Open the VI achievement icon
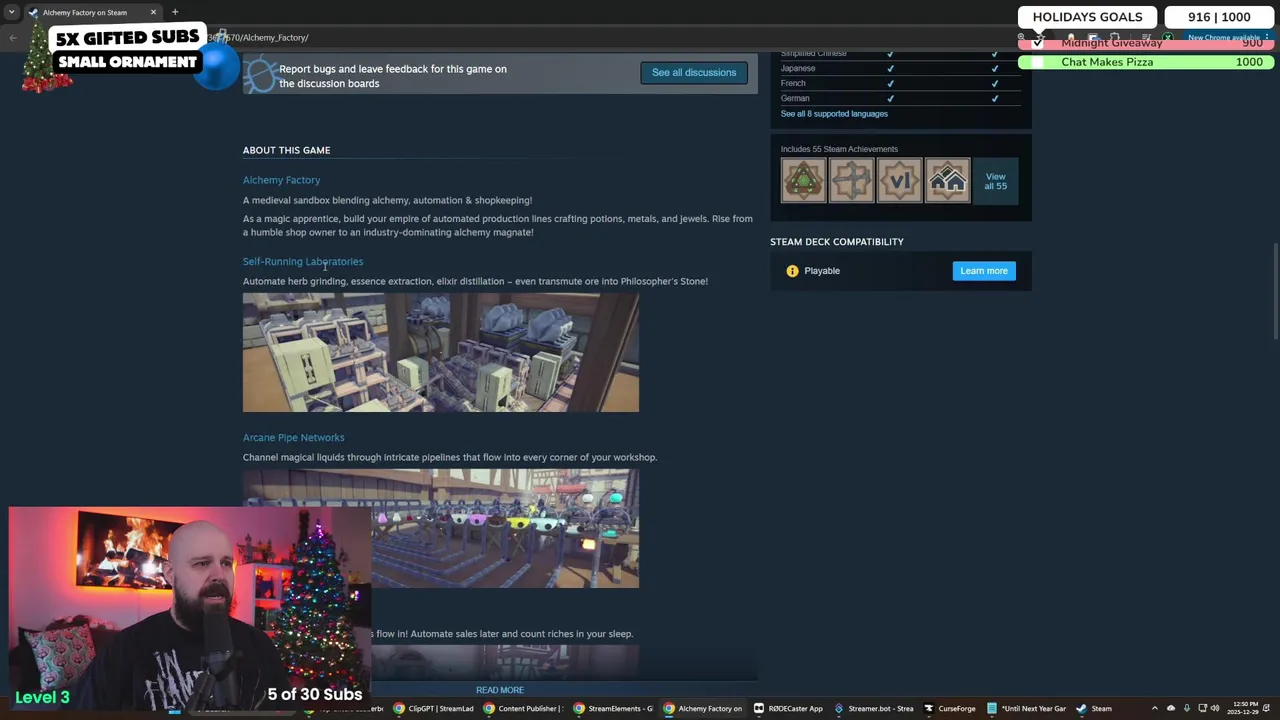1280x720 pixels. click(x=899, y=181)
